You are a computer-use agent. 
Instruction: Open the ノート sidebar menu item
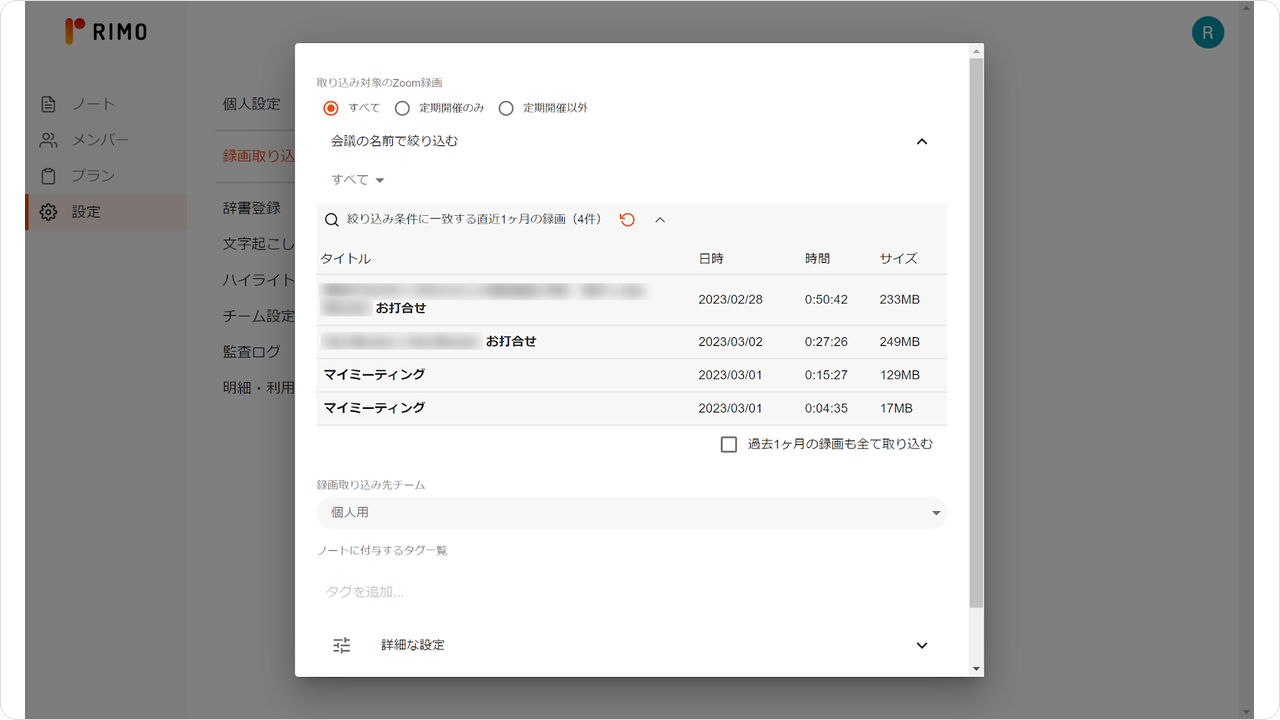pyautogui.click(x=106, y=104)
